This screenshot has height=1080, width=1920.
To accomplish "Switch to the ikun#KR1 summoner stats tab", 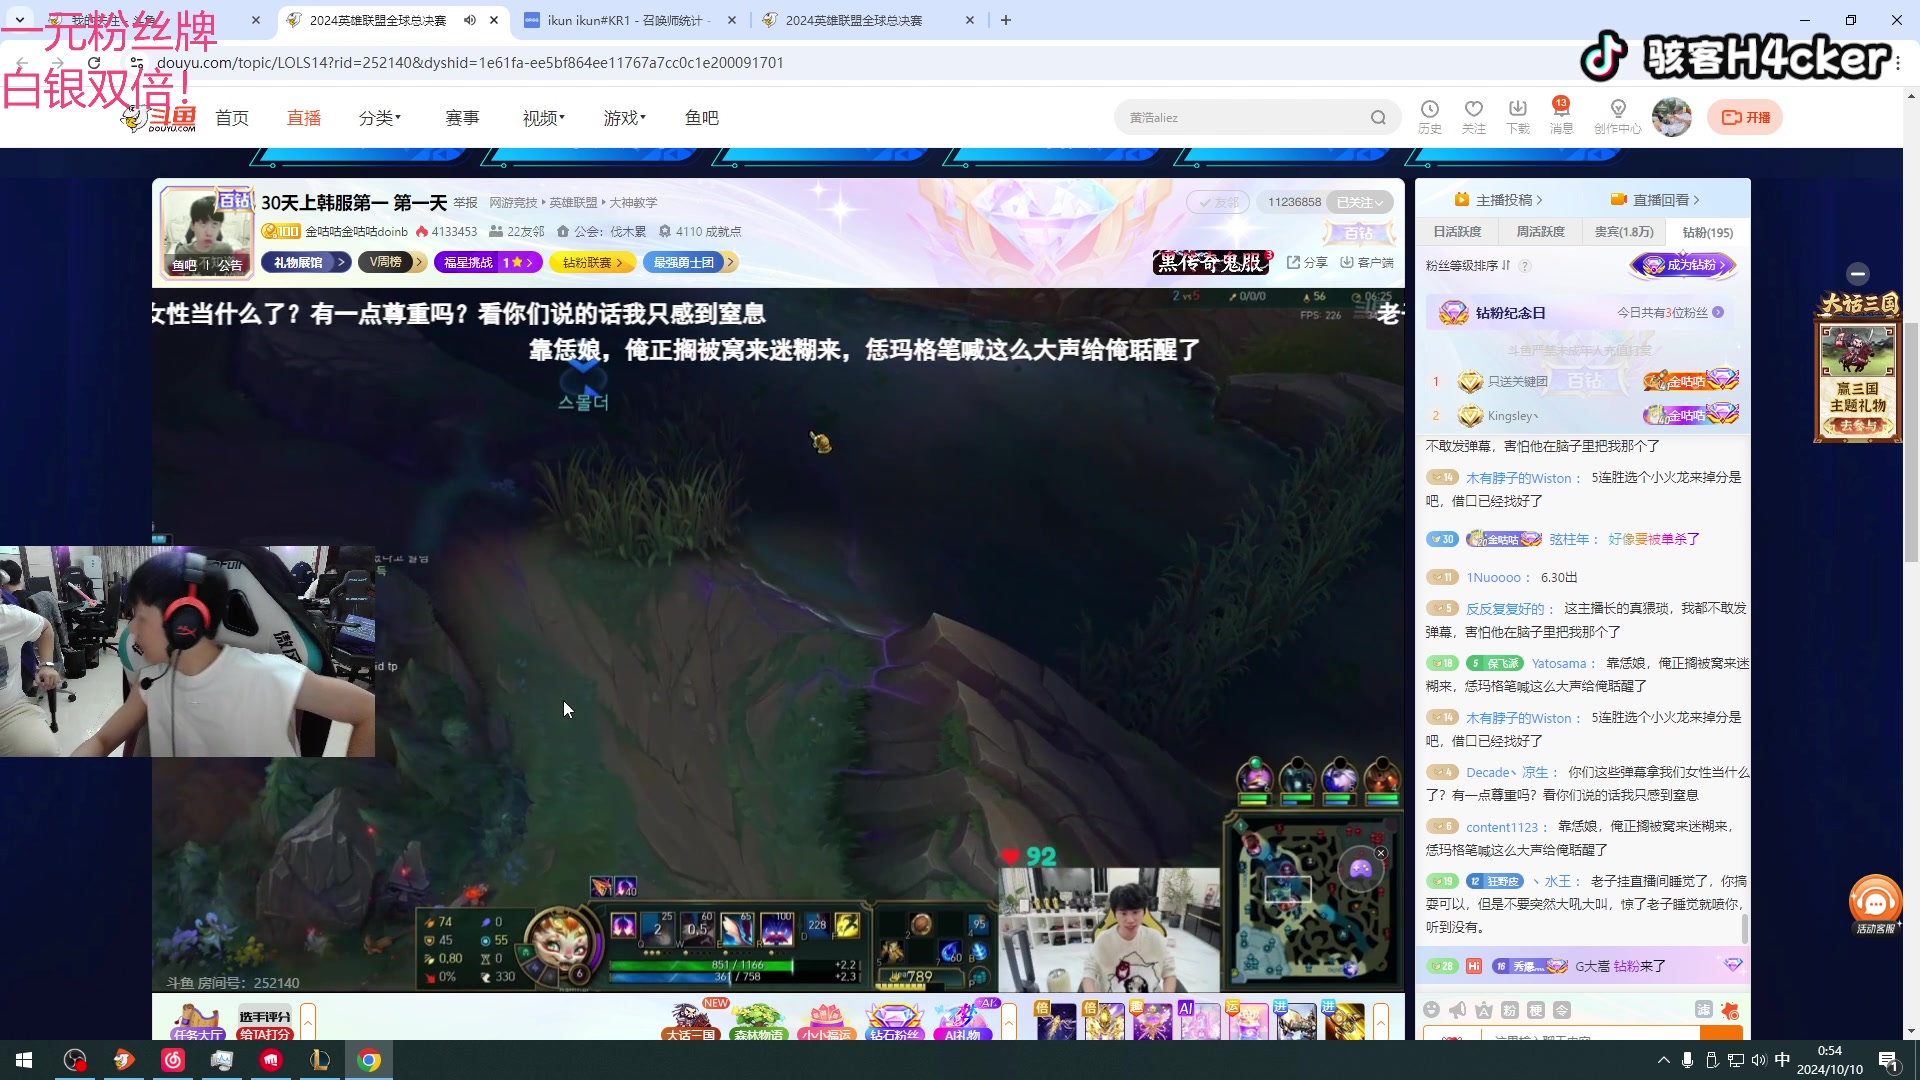I will tap(628, 20).
